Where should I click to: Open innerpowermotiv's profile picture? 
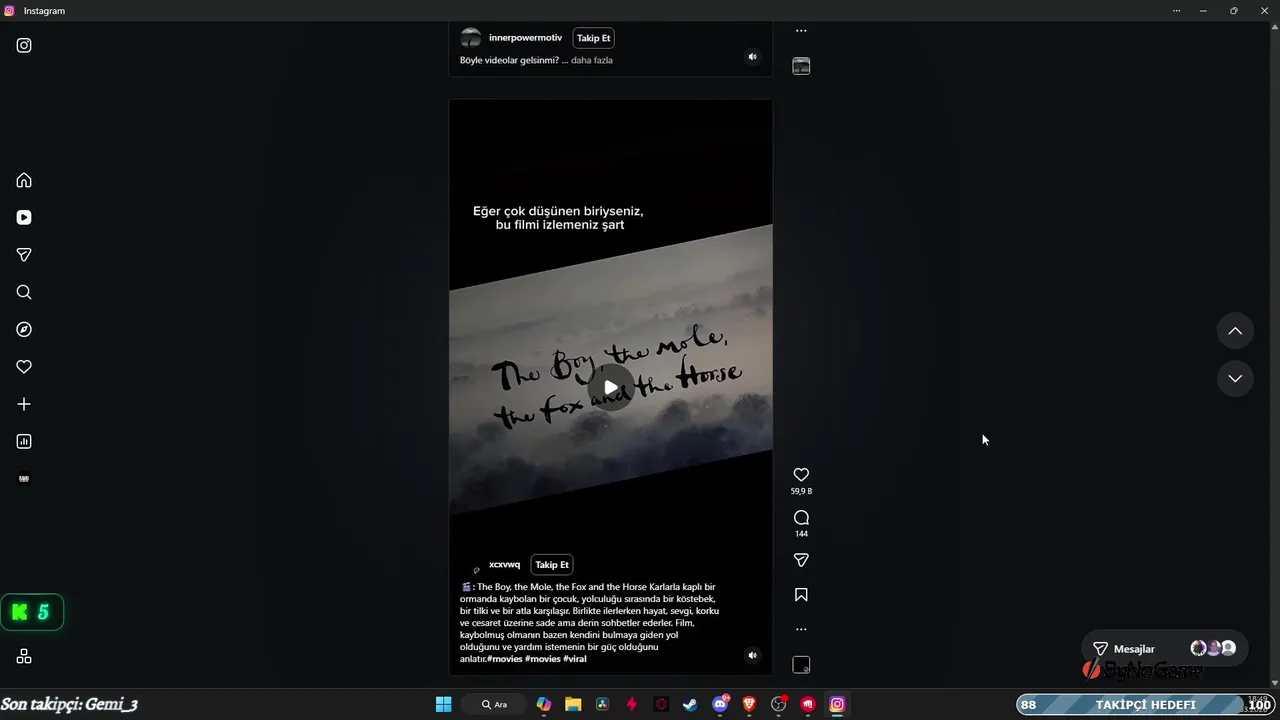[471, 38]
